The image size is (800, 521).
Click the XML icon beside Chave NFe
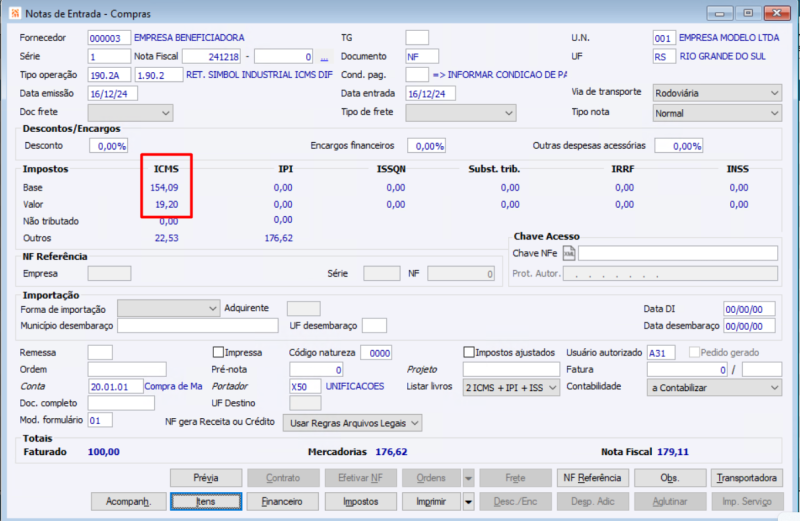click(x=568, y=253)
